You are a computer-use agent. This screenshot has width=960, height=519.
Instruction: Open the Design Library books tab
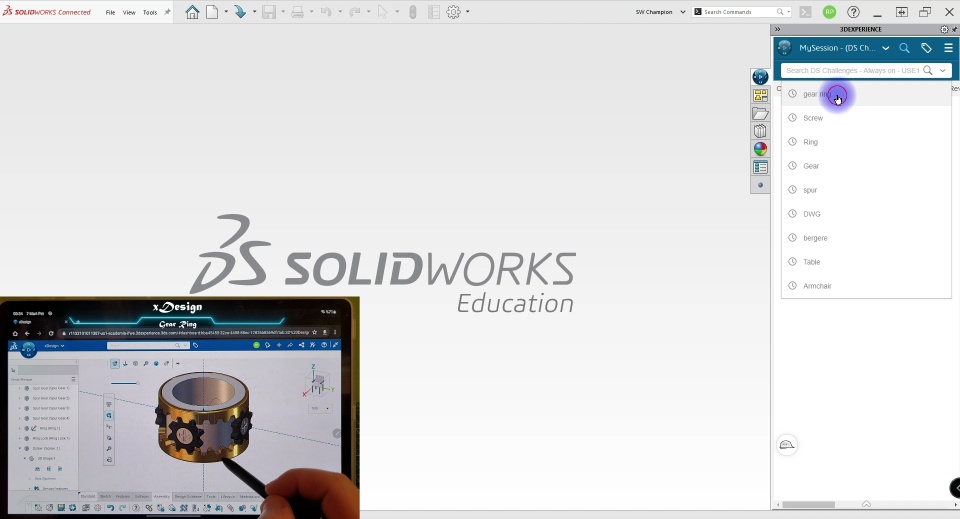[760, 131]
